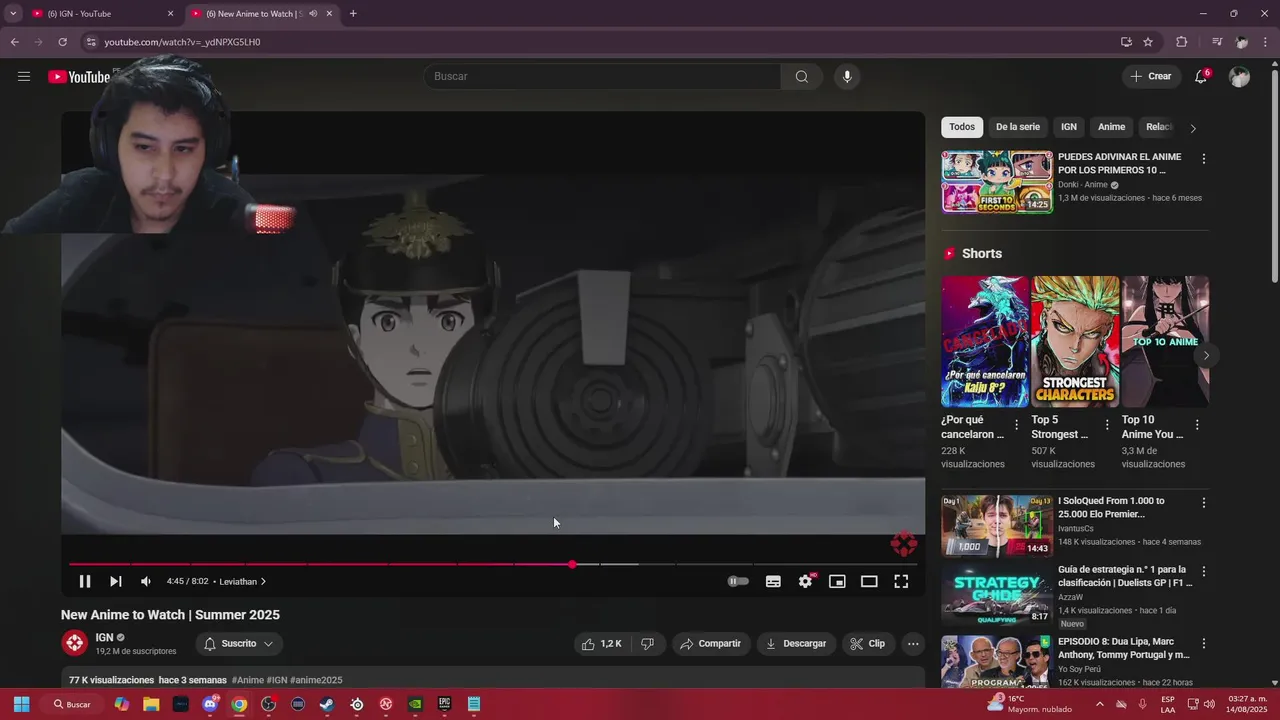
Task: Select the Todos filter chip
Action: click(x=962, y=127)
